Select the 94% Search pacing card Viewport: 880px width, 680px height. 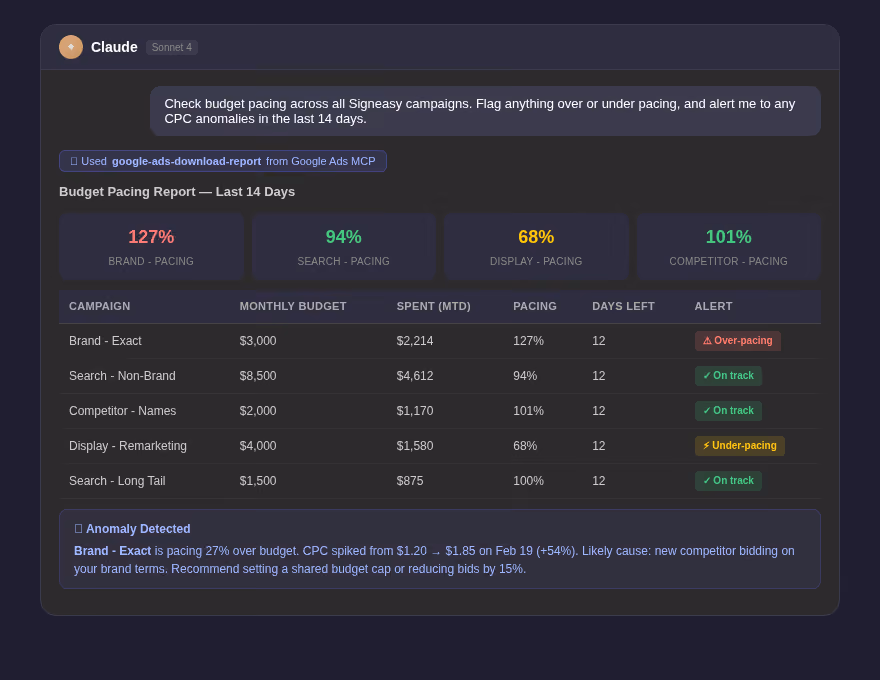(343, 247)
